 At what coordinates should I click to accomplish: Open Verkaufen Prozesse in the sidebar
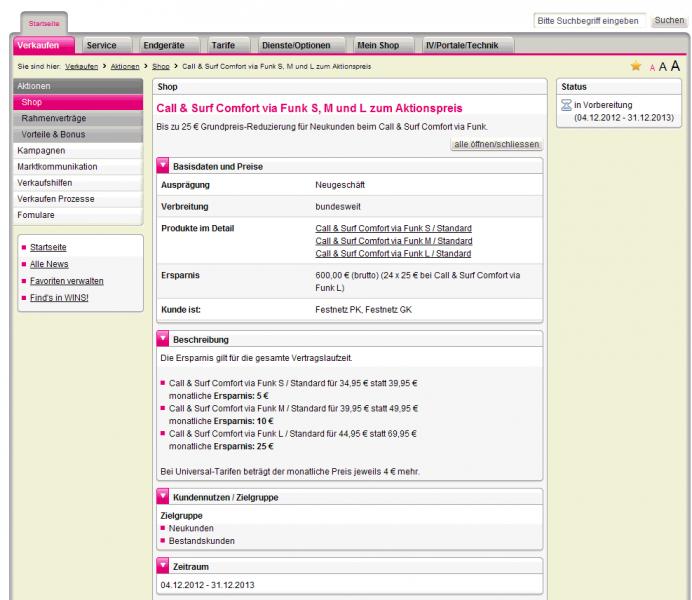[78, 199]
